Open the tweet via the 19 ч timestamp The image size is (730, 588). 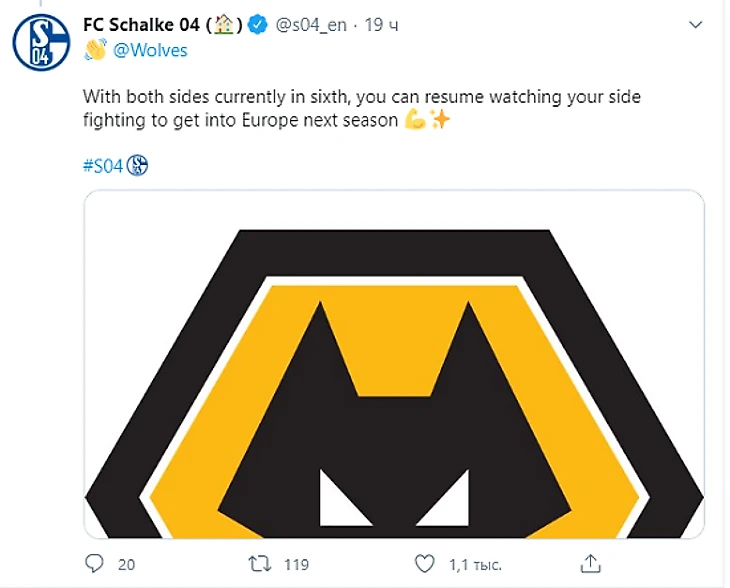click(381, 25)
